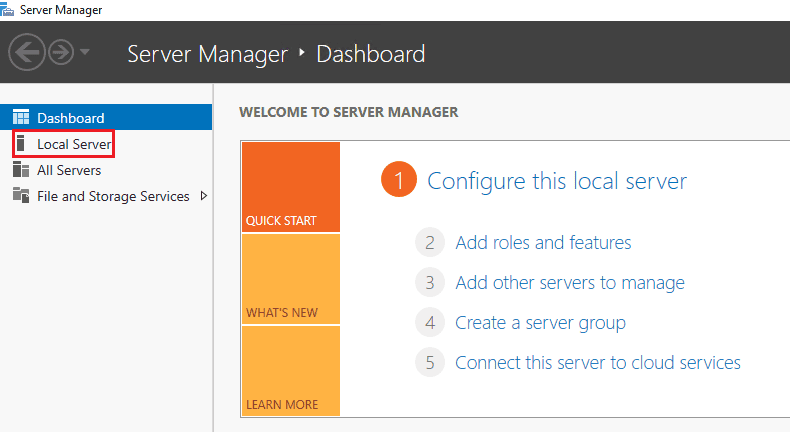Expand File and Storage Services arrow

point(204,196)
